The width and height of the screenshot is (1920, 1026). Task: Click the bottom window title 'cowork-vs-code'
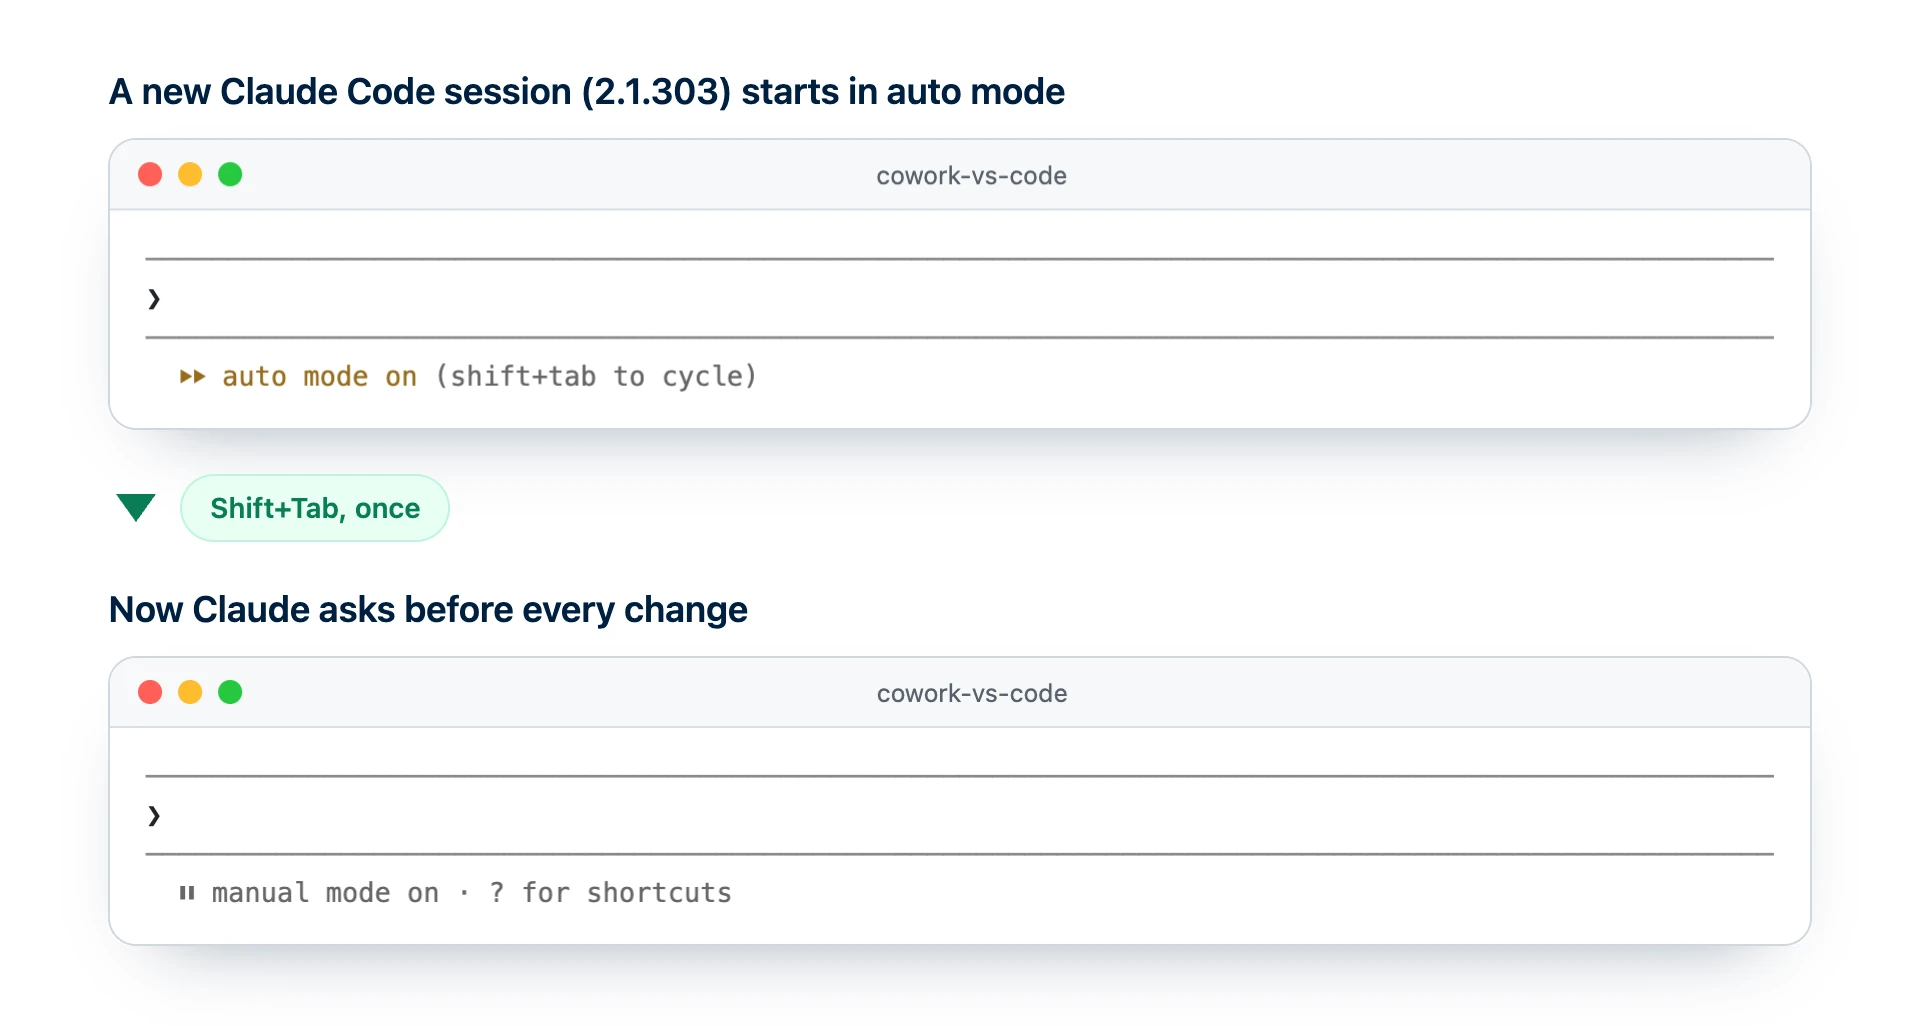[x=971, y=693]
